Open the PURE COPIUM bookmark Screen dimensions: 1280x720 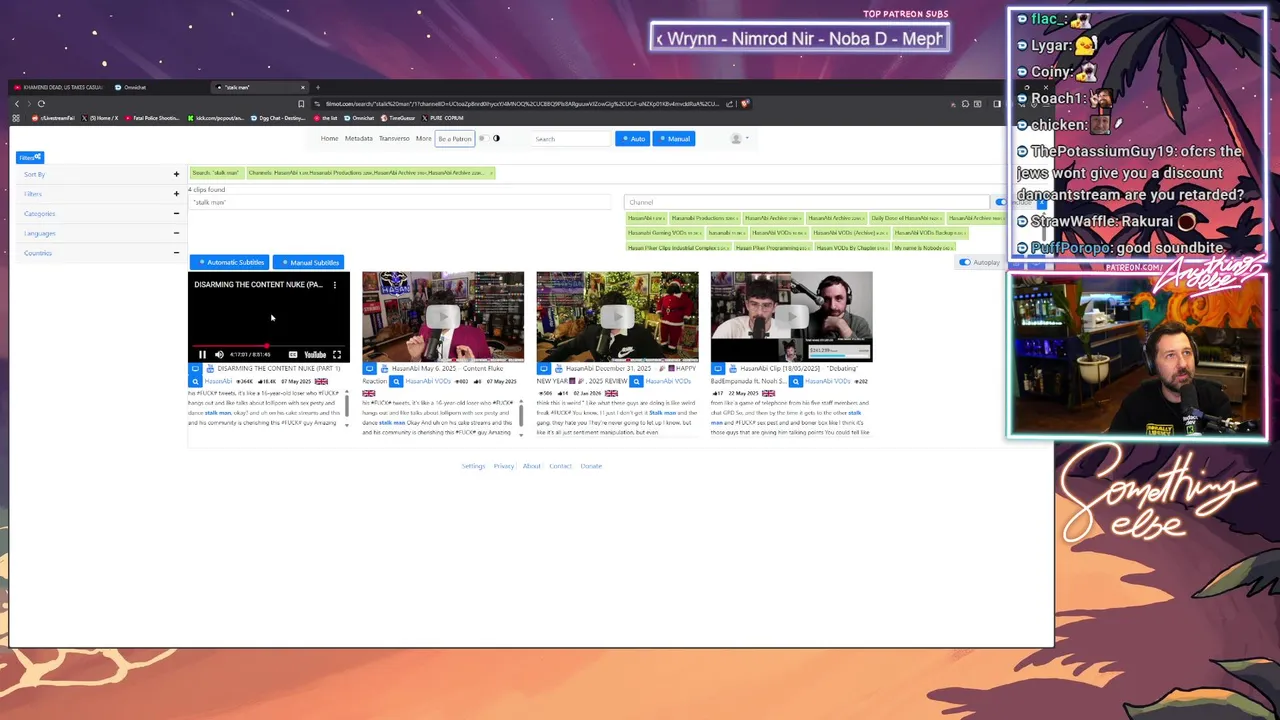tap(444, 118)
